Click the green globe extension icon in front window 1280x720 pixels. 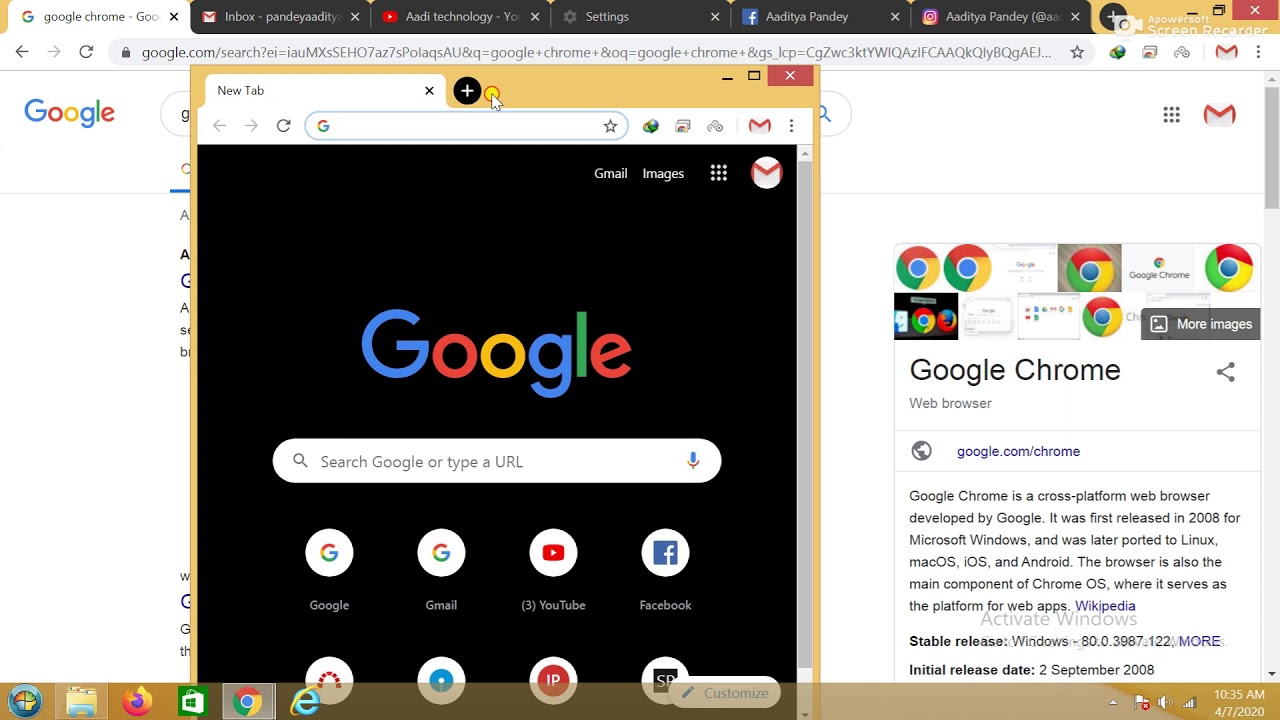click(x=651, y=126)
